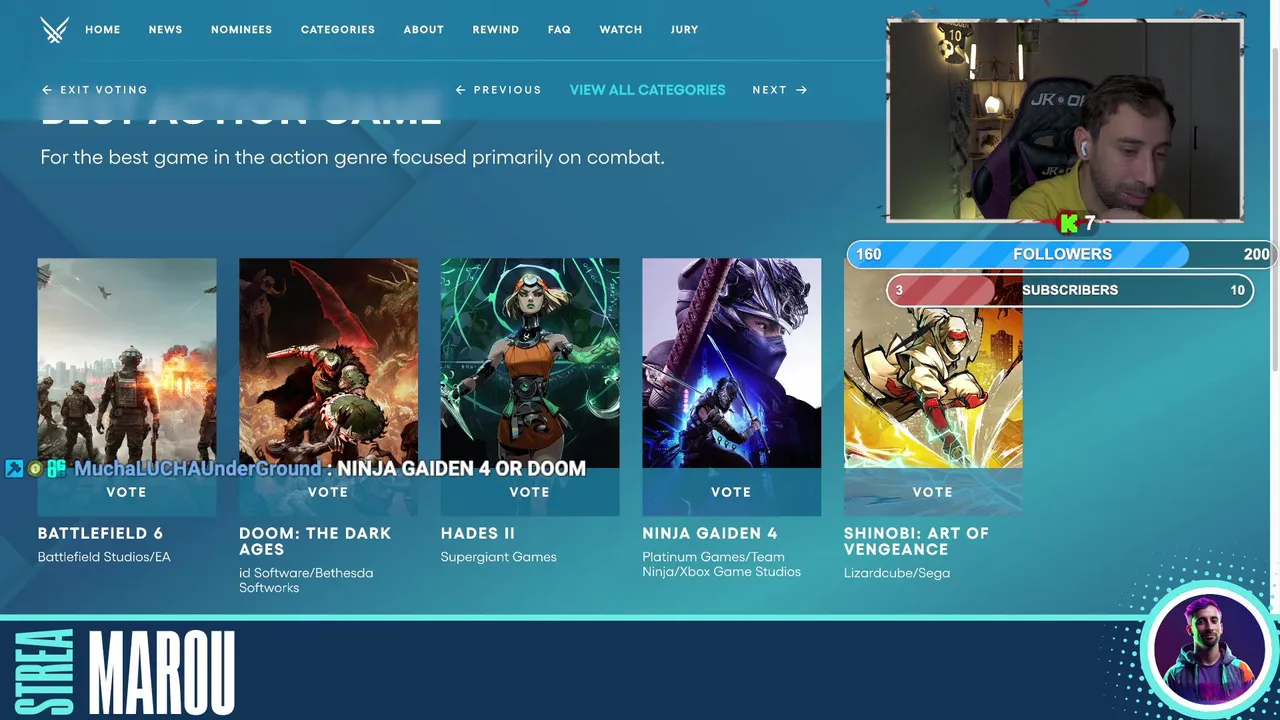Click the NINJA GAIDEN 4 title text

click(710, 533)
